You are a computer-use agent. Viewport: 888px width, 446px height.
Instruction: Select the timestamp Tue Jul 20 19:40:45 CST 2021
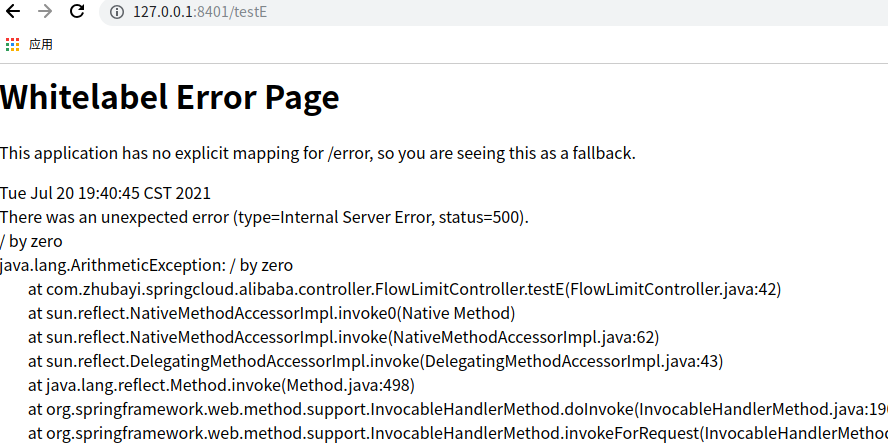coord(105,193)
